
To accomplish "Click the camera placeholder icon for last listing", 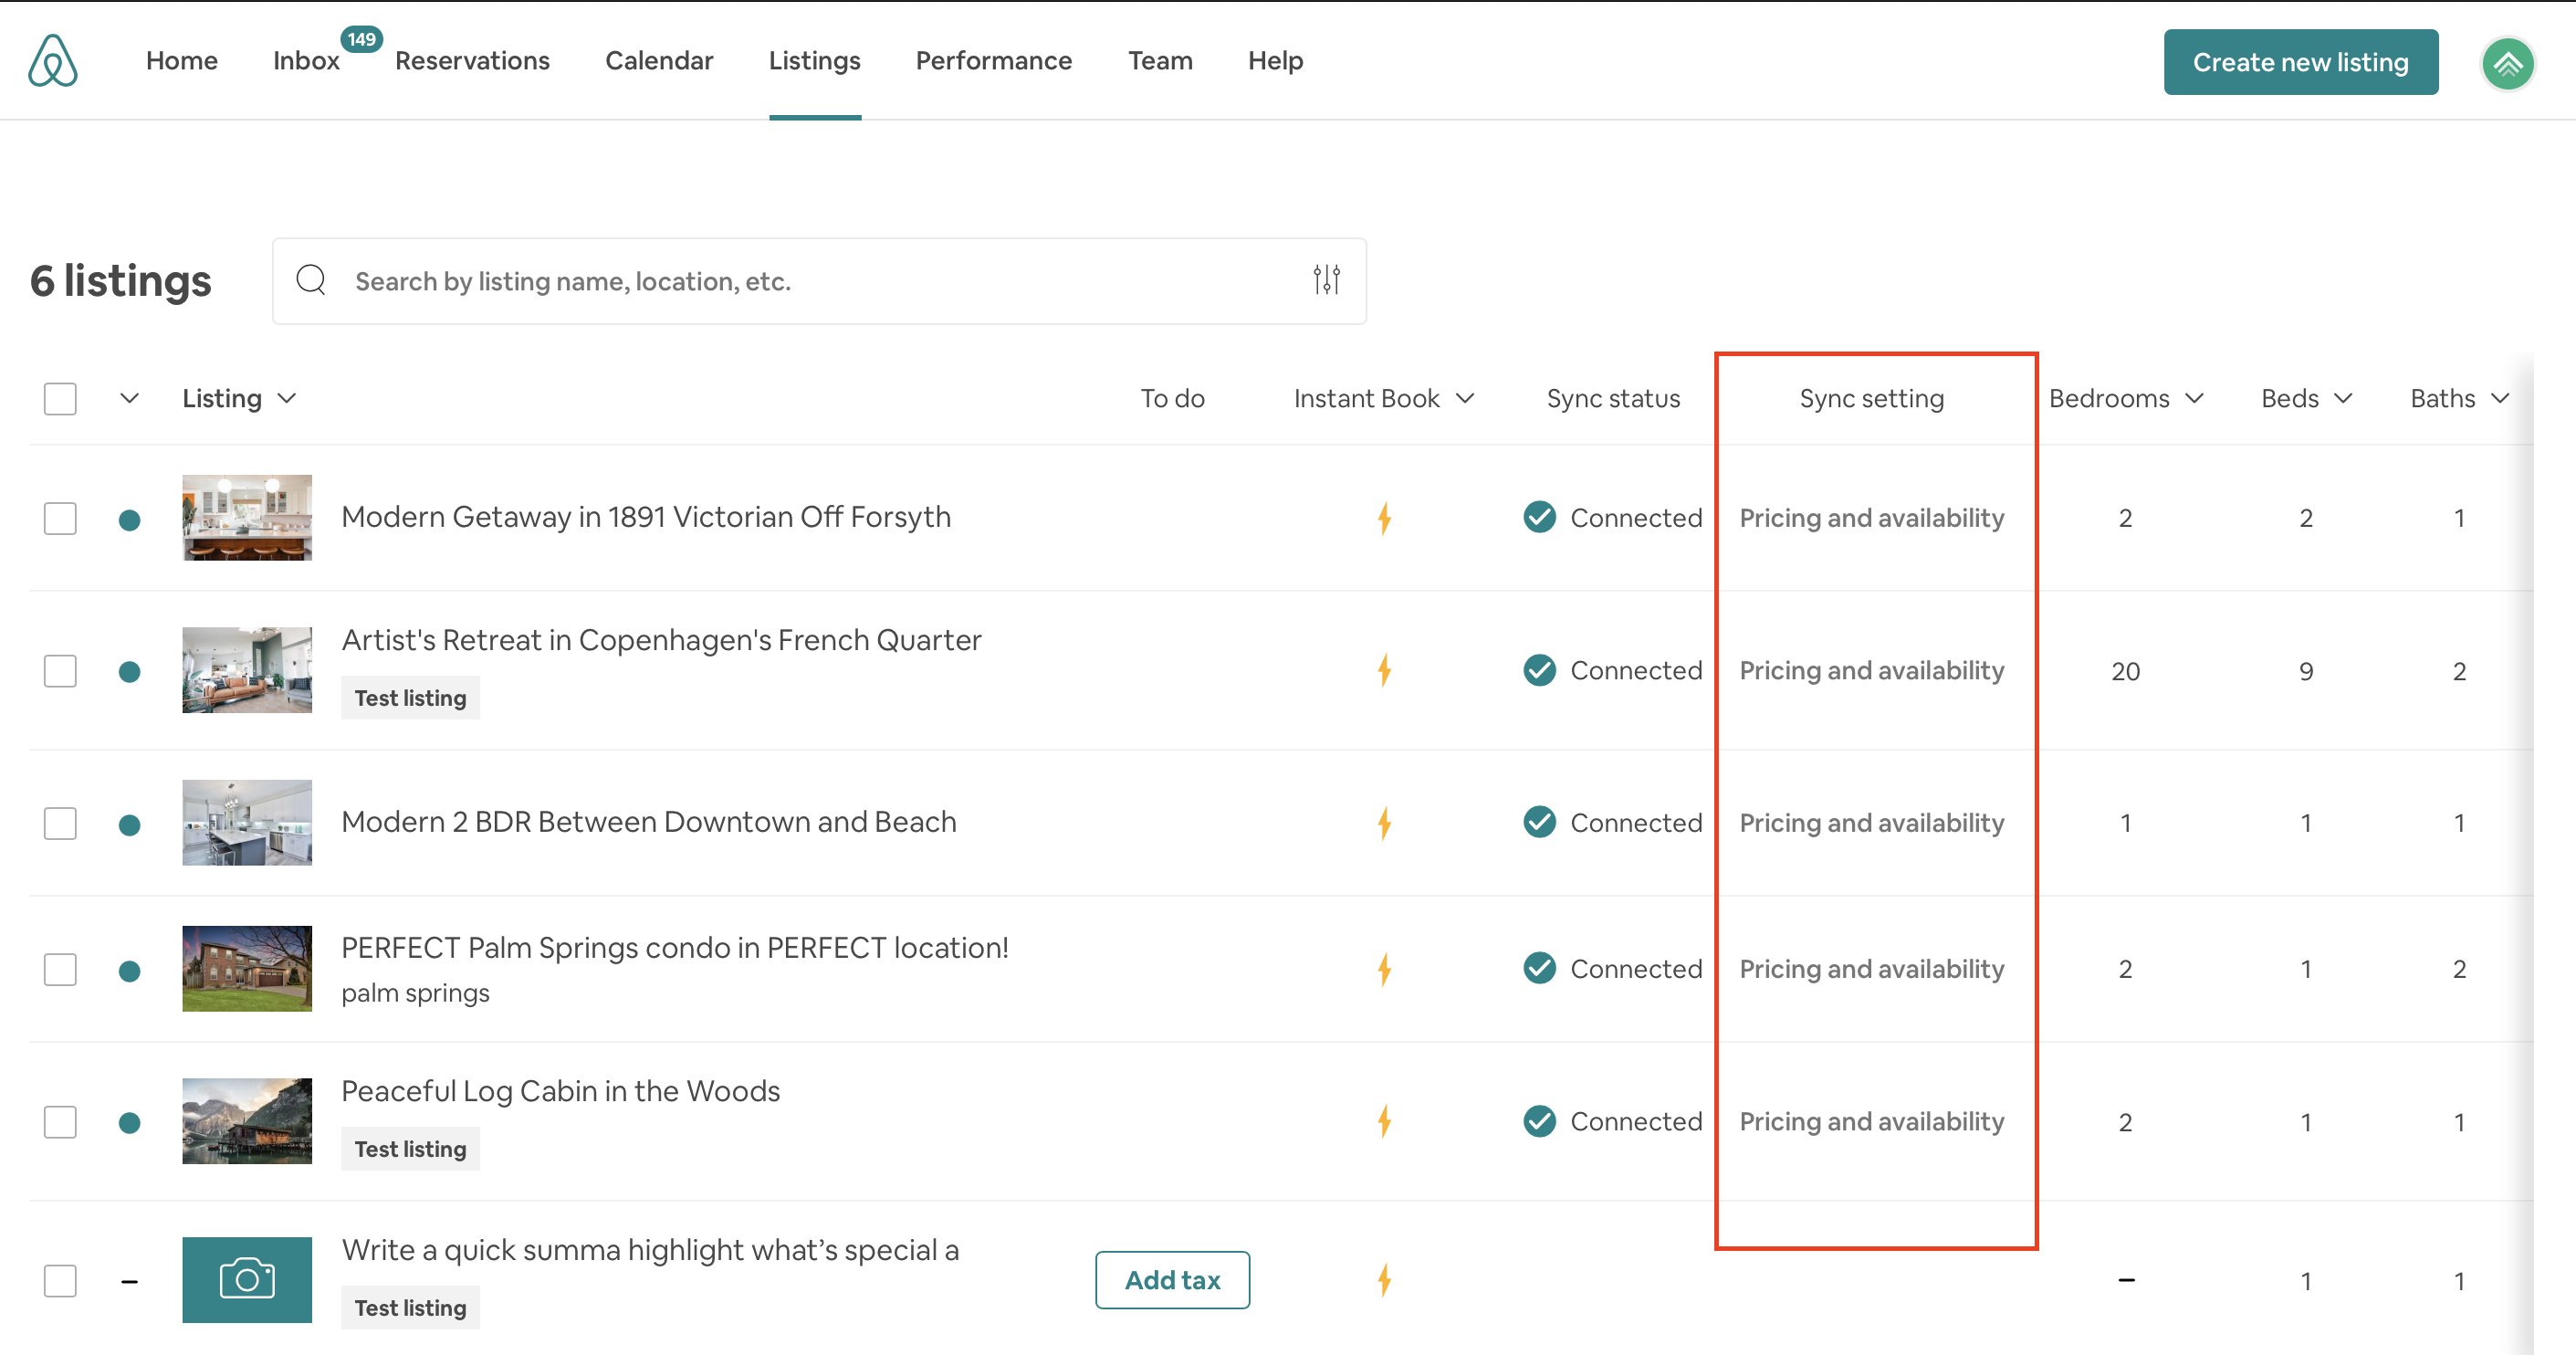I will (247, 1280).
